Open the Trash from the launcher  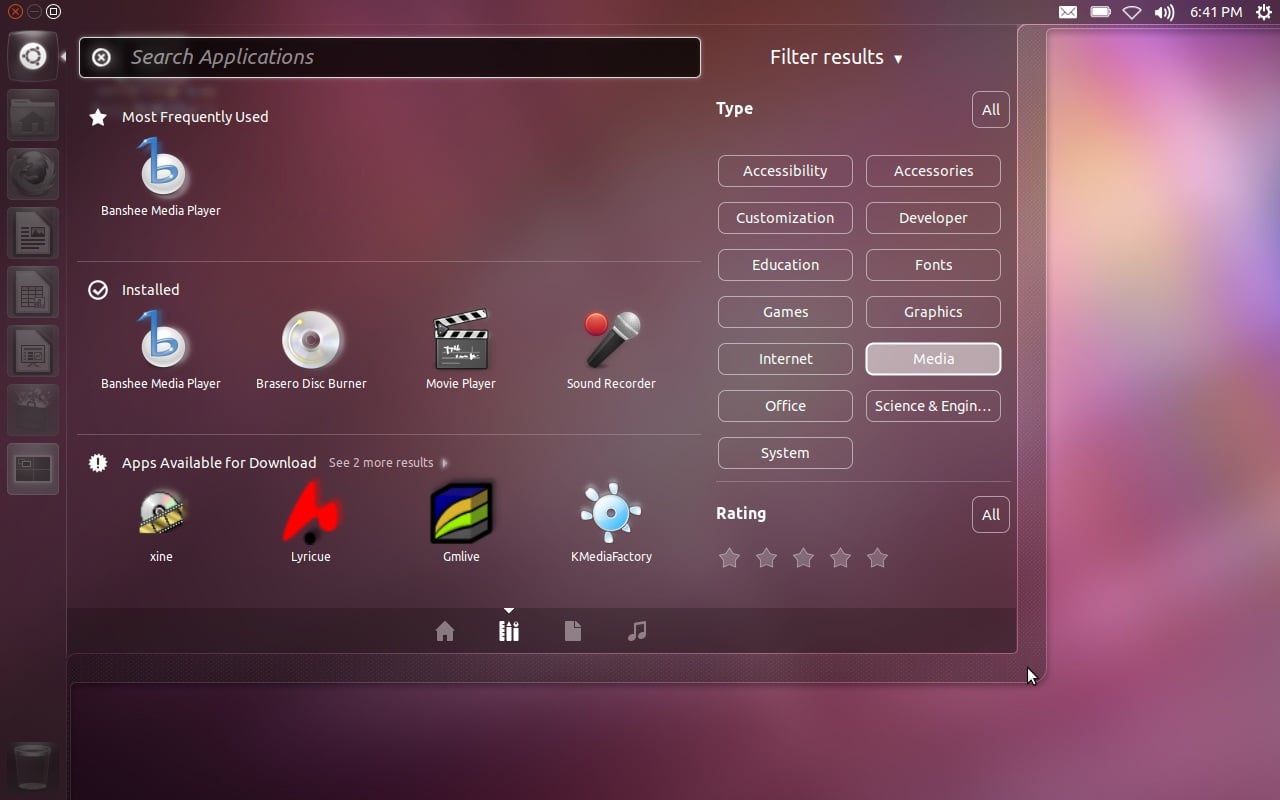[x=33, y=767]
